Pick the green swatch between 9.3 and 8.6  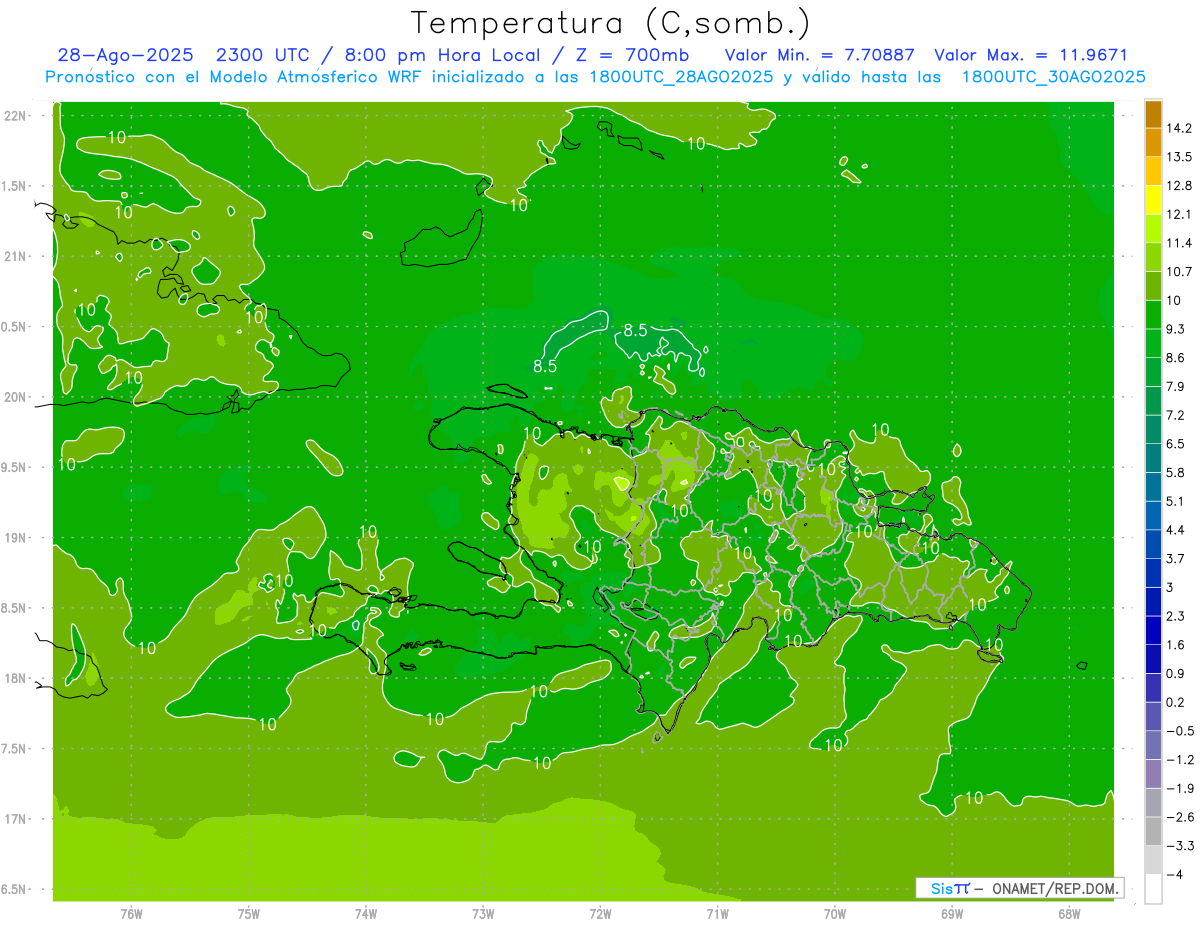pyautogui.click(x=1153, y=343)
